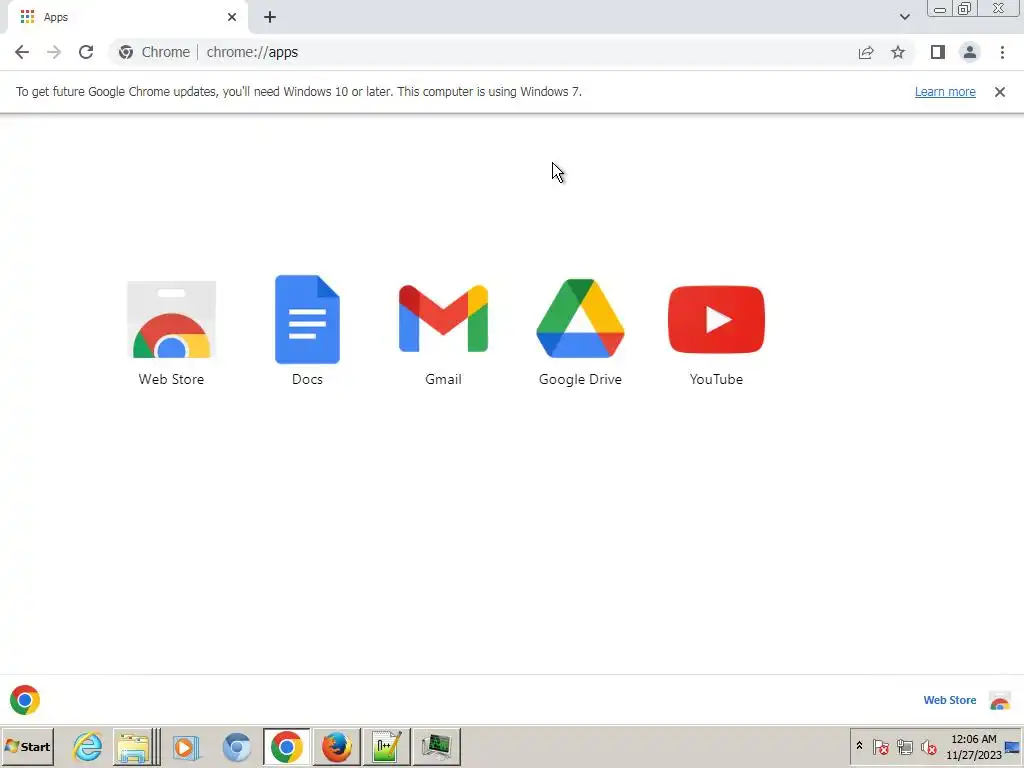Image resolution: width=1024 pixels, height=768 pixels.
Task: Open the Notepad++ taskbar icon
Action: click(387, 746)
